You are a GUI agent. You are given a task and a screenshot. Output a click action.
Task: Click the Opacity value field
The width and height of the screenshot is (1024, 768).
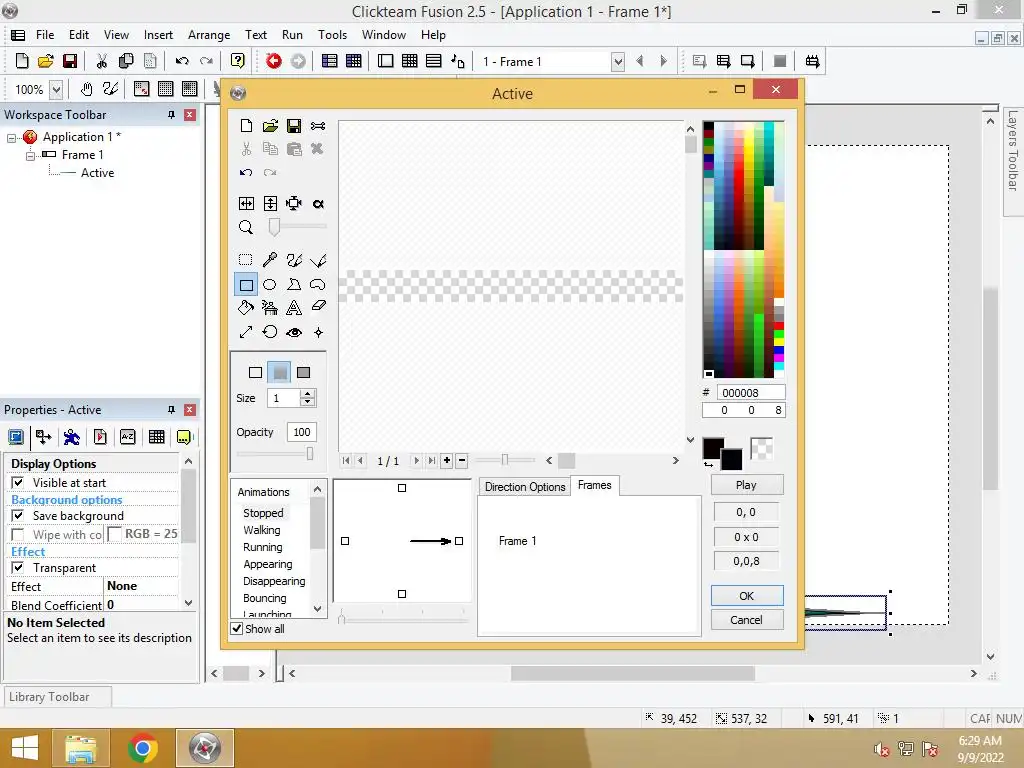coord(302,432)
